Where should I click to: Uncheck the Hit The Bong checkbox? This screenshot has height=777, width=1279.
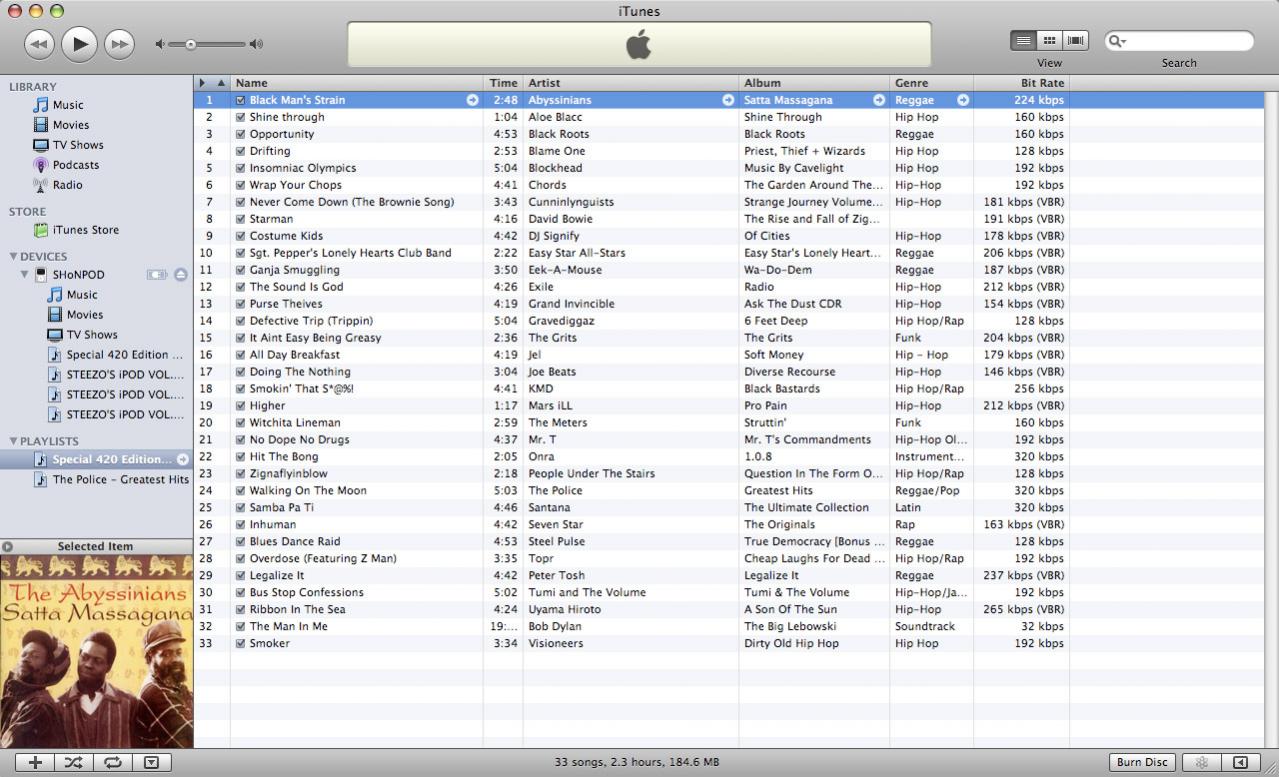(x=241, y=457)
